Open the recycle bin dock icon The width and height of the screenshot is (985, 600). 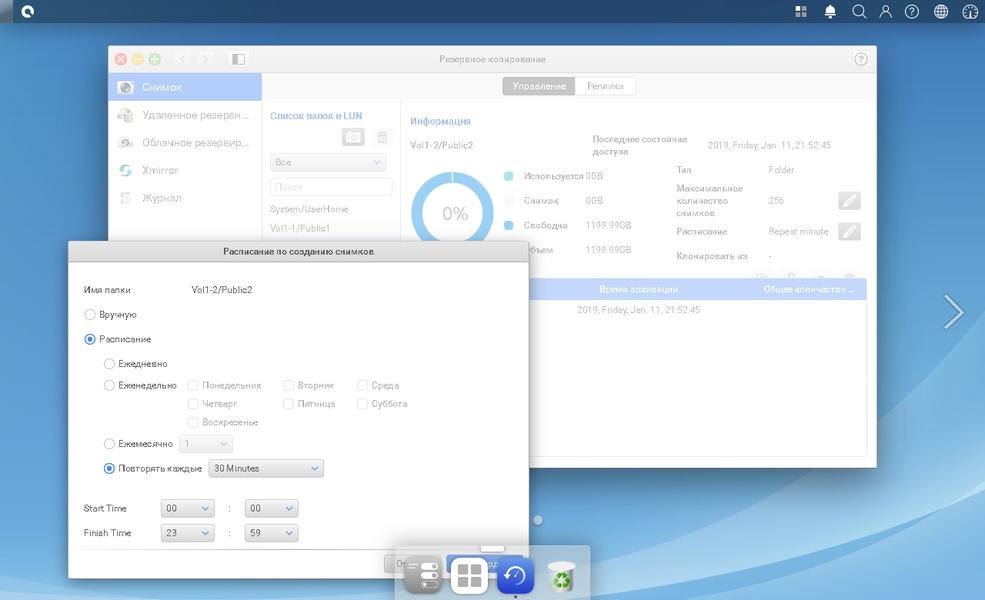click(x=561, y=576)
